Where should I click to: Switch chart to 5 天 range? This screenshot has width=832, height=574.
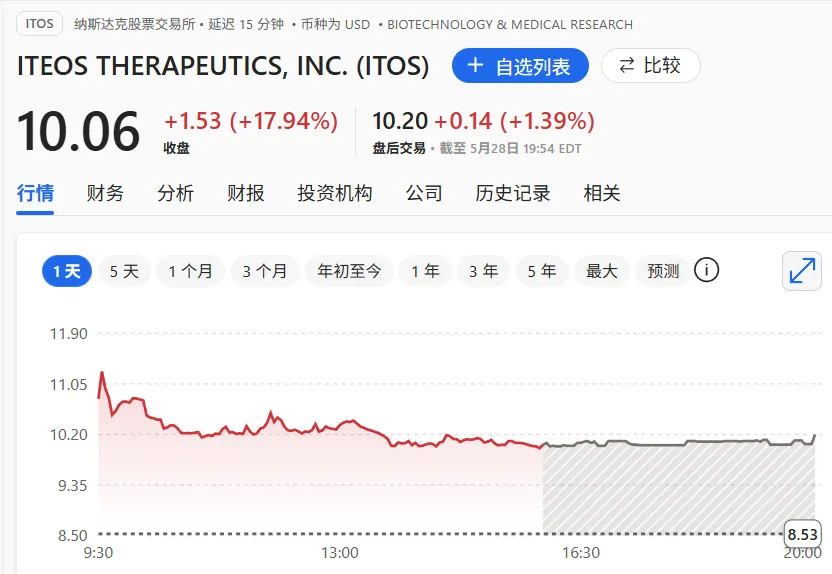[124, 271]
